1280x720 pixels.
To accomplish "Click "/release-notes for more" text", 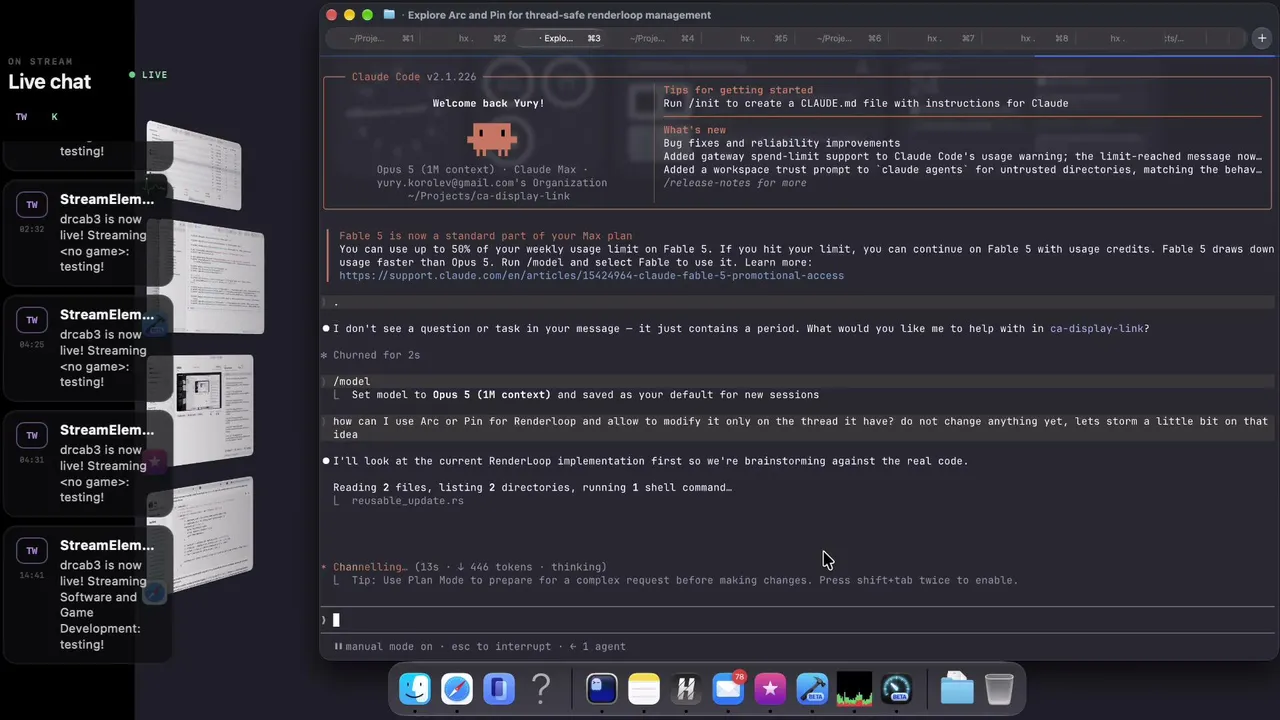I will [735, 183].
